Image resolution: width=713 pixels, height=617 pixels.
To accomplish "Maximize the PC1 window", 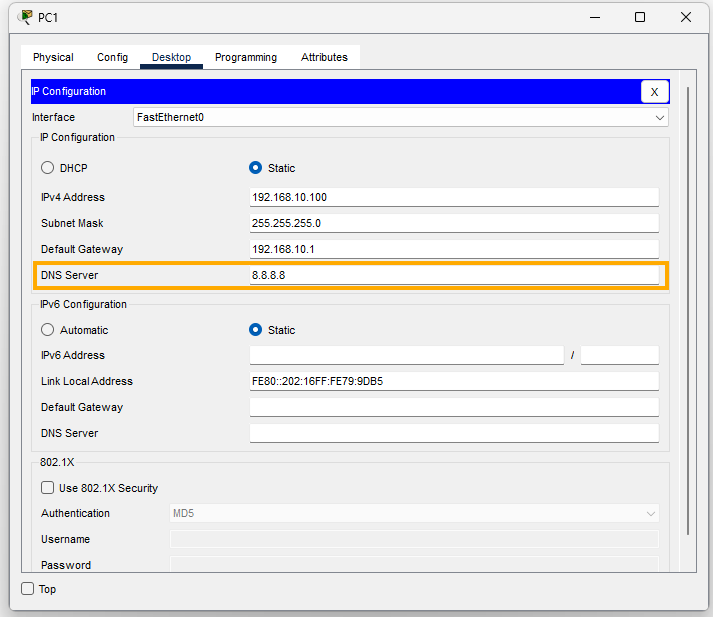I will (x=640, y=17).
